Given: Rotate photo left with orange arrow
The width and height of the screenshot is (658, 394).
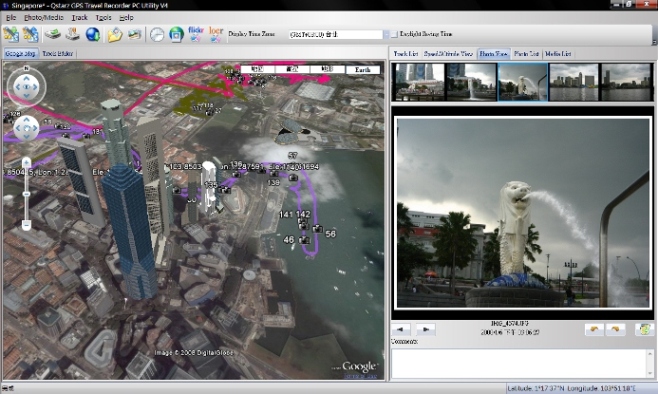Looking at the screenshot, I should point(594,329).
